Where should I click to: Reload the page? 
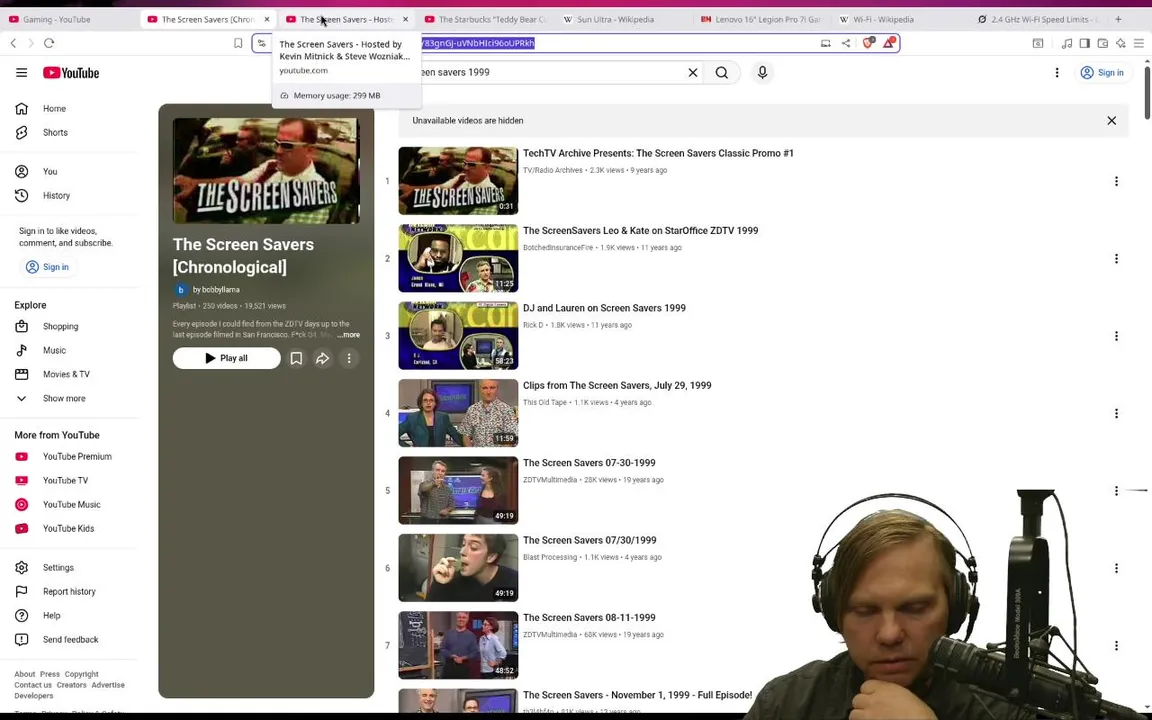coord(49,43)
